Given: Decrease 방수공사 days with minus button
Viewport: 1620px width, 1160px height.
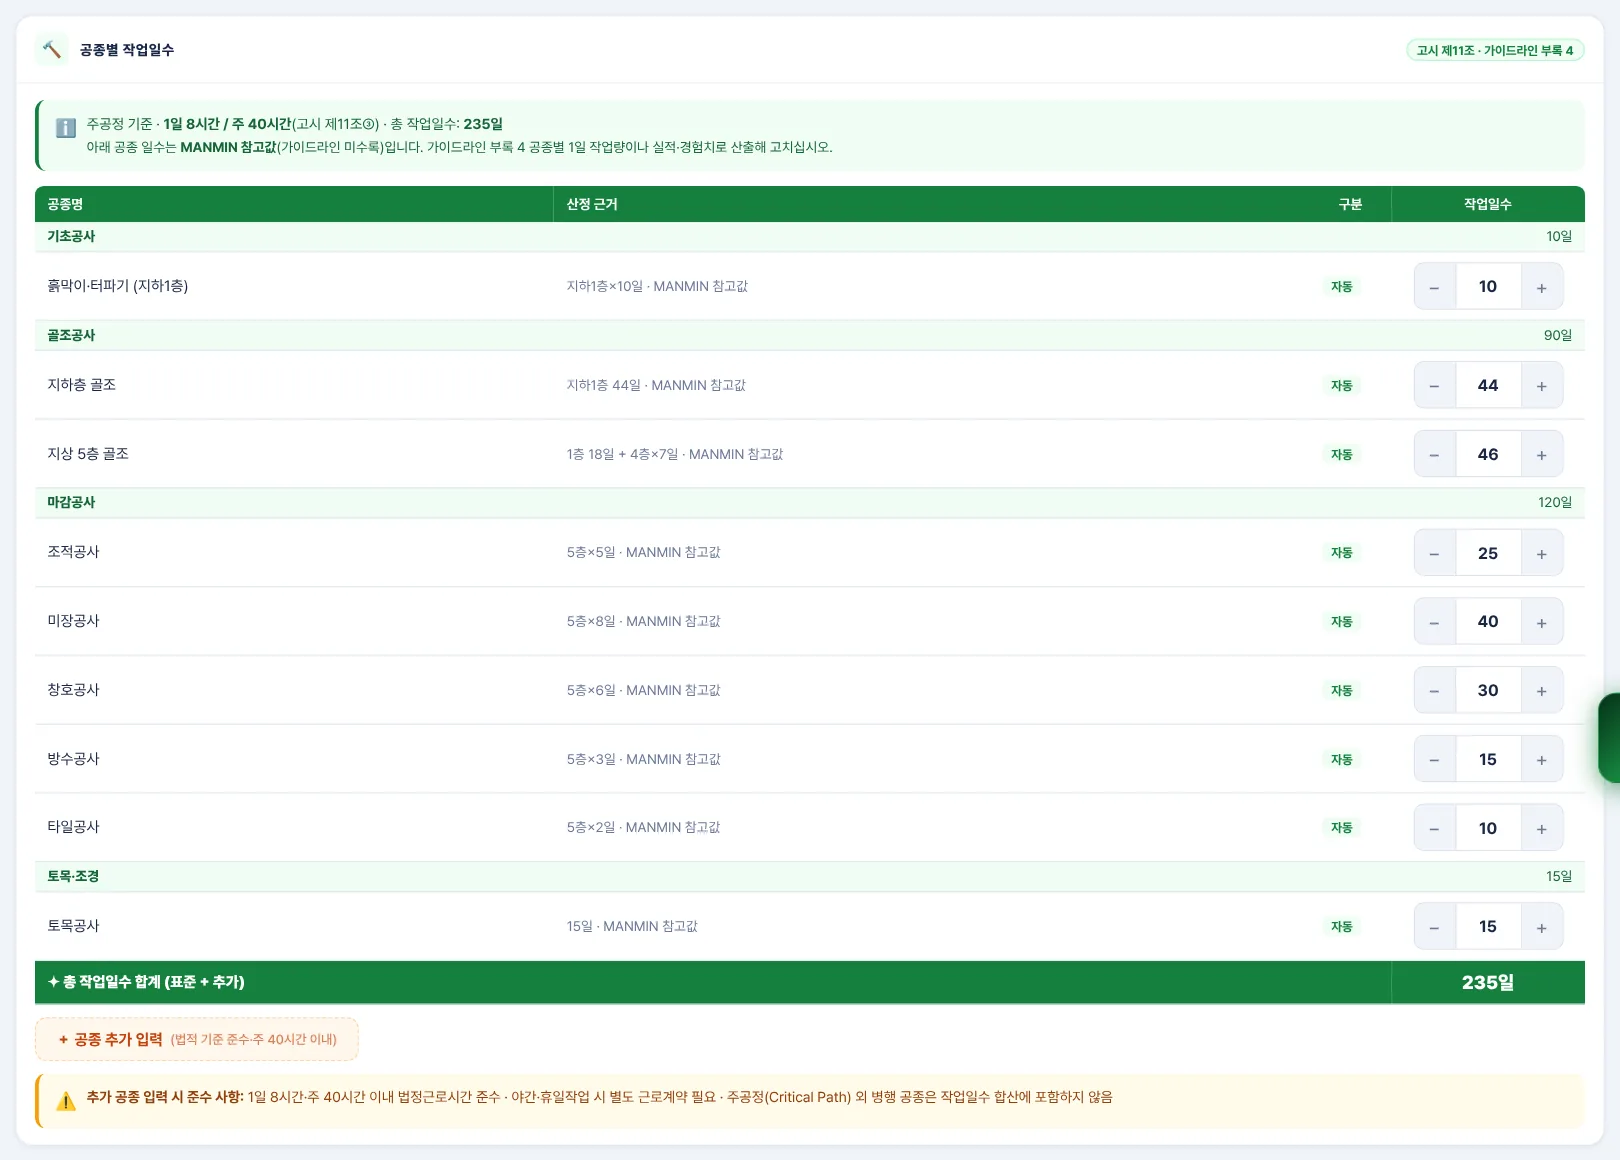Looking at the screenshot, I should point(1434,760).
